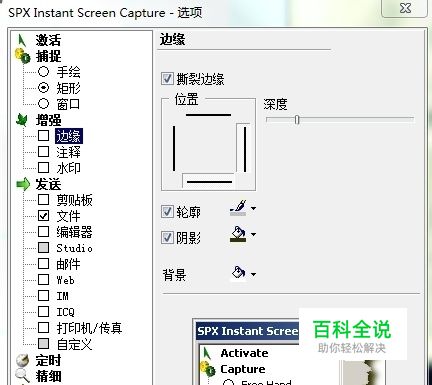
Task: Tick the Web send option
Action: 43,279
